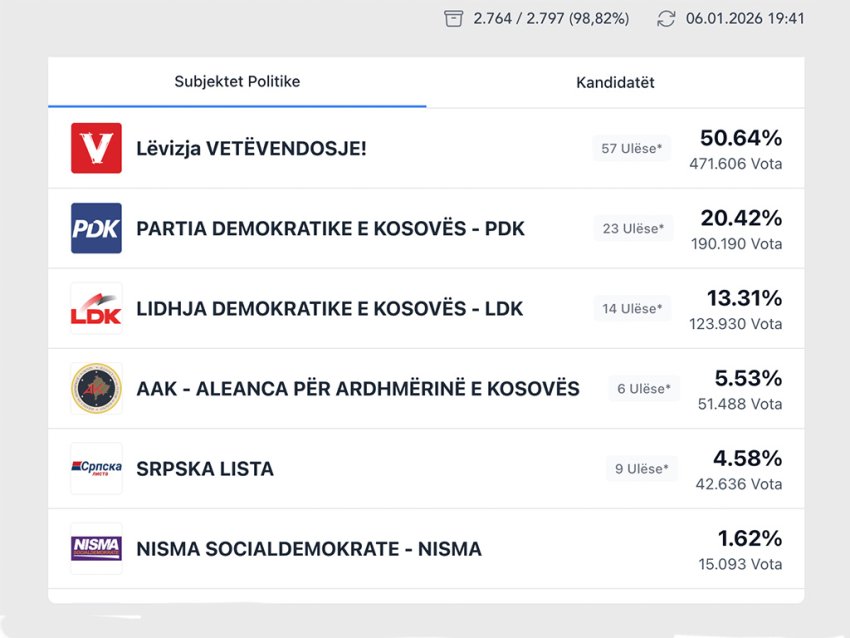
Task: Click the LDK party logo
Action: pos(96,308)
